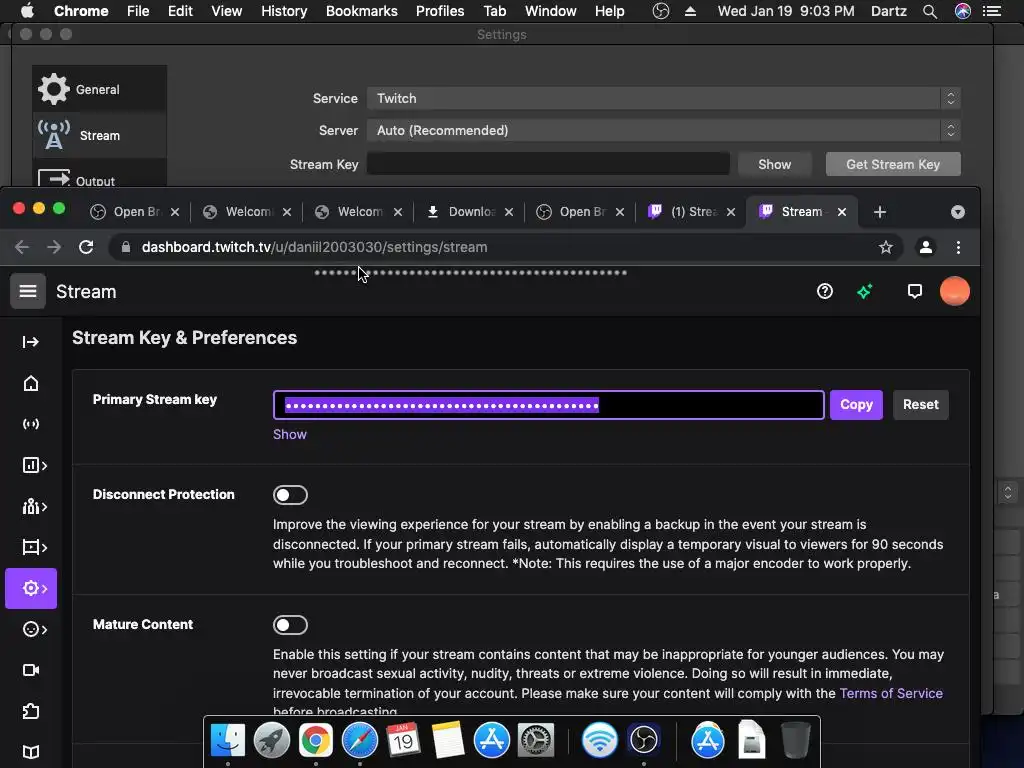Open Finder from the Dock

(227, 741)
